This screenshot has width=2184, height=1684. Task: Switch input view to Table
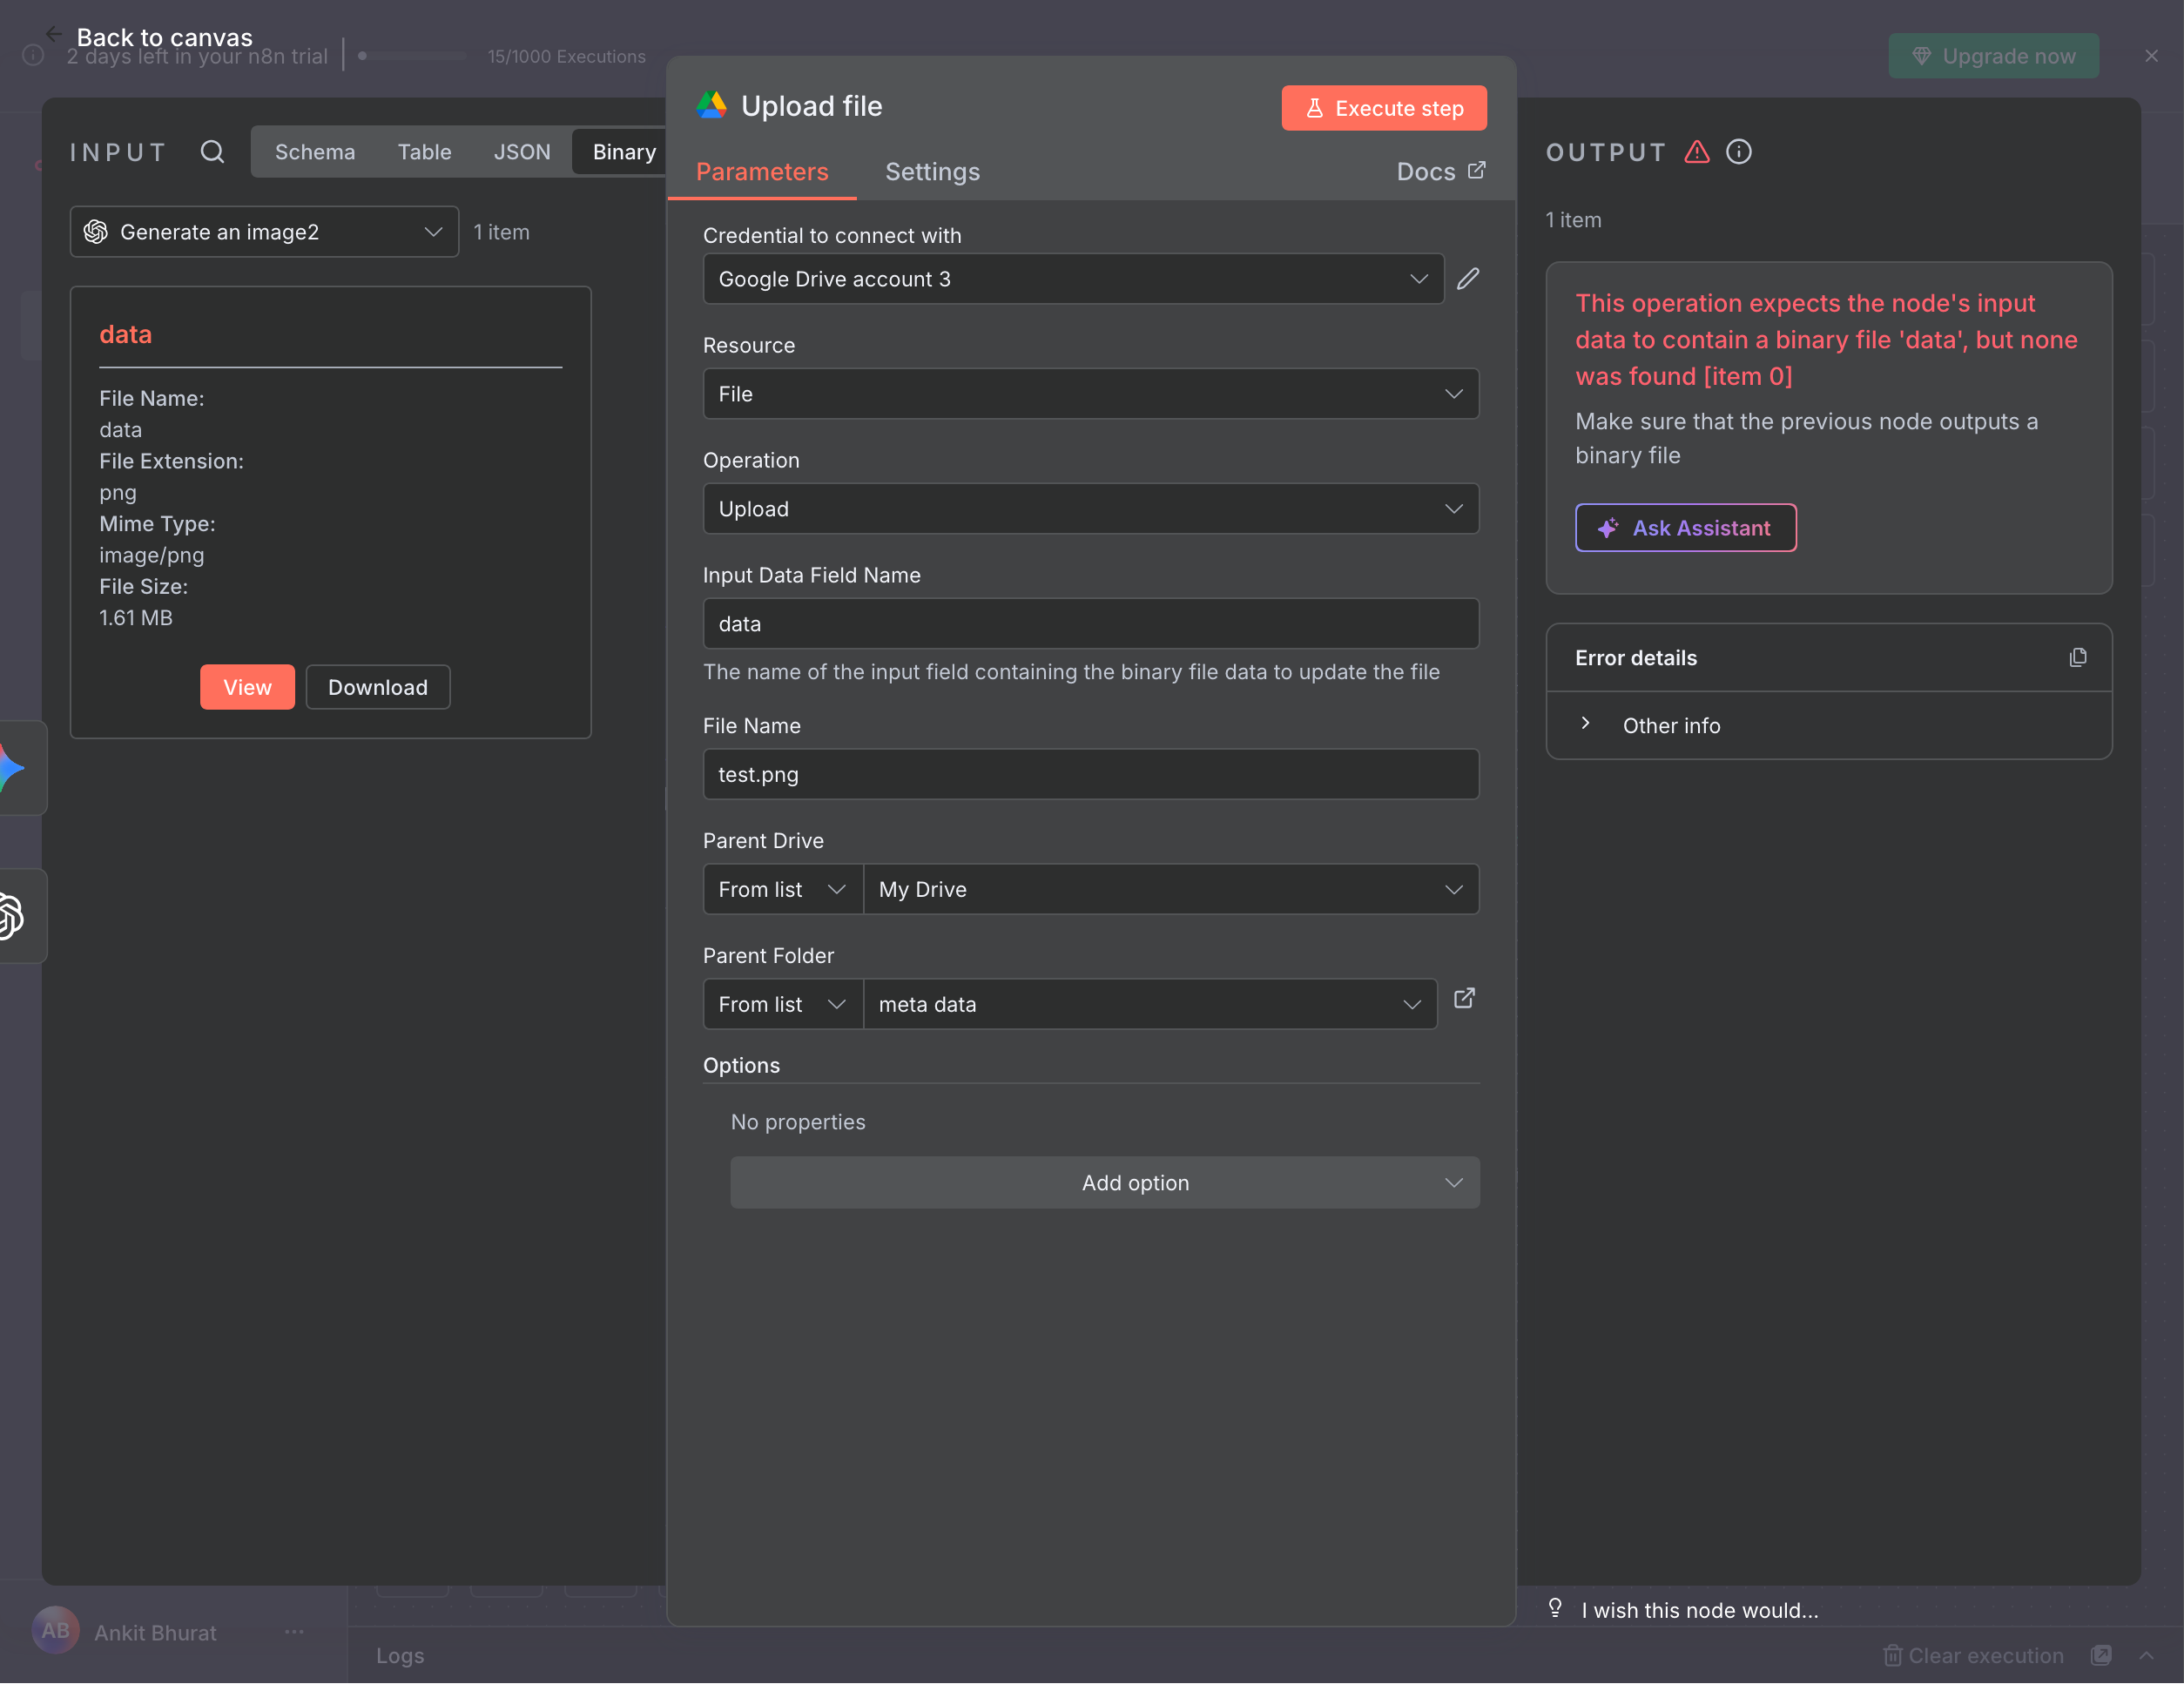[x=424, y=152]
